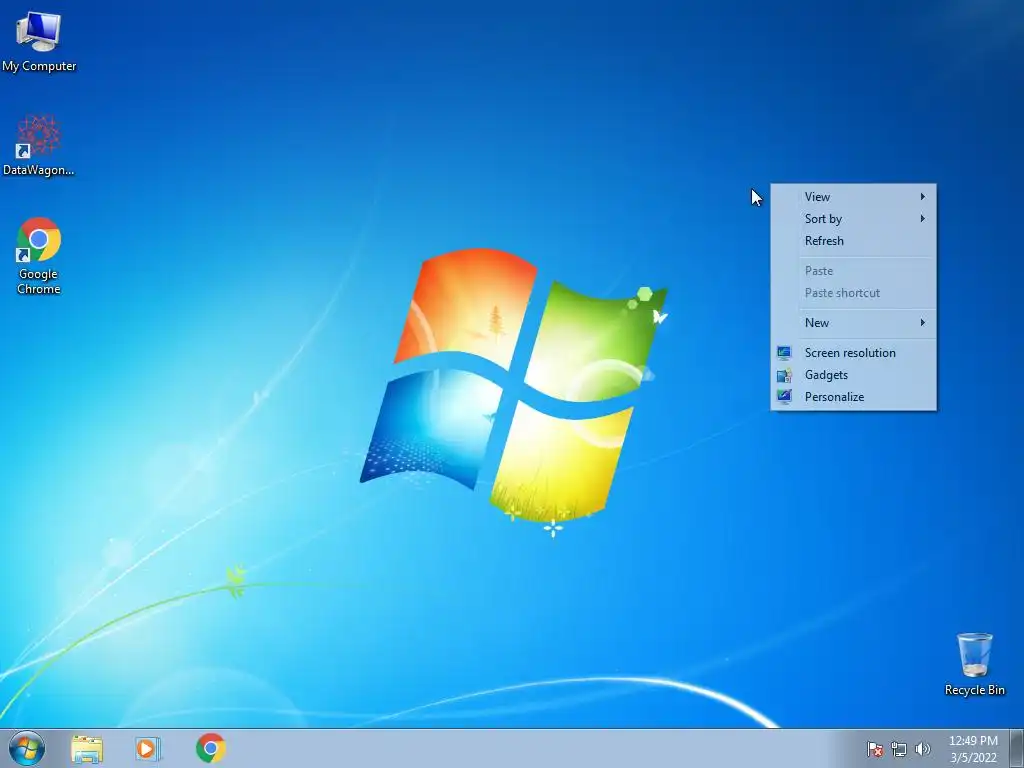Open the New submenu

tap(854, 323)
